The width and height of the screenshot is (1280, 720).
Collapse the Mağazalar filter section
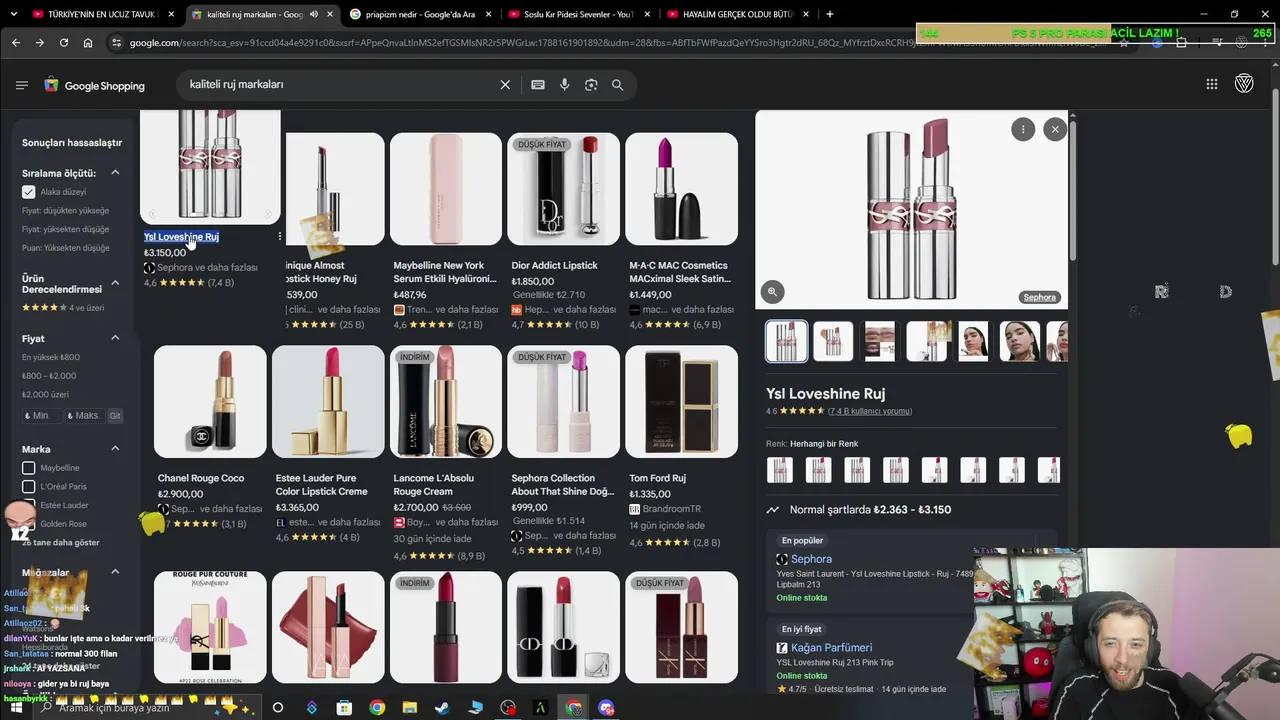[115, 572]
